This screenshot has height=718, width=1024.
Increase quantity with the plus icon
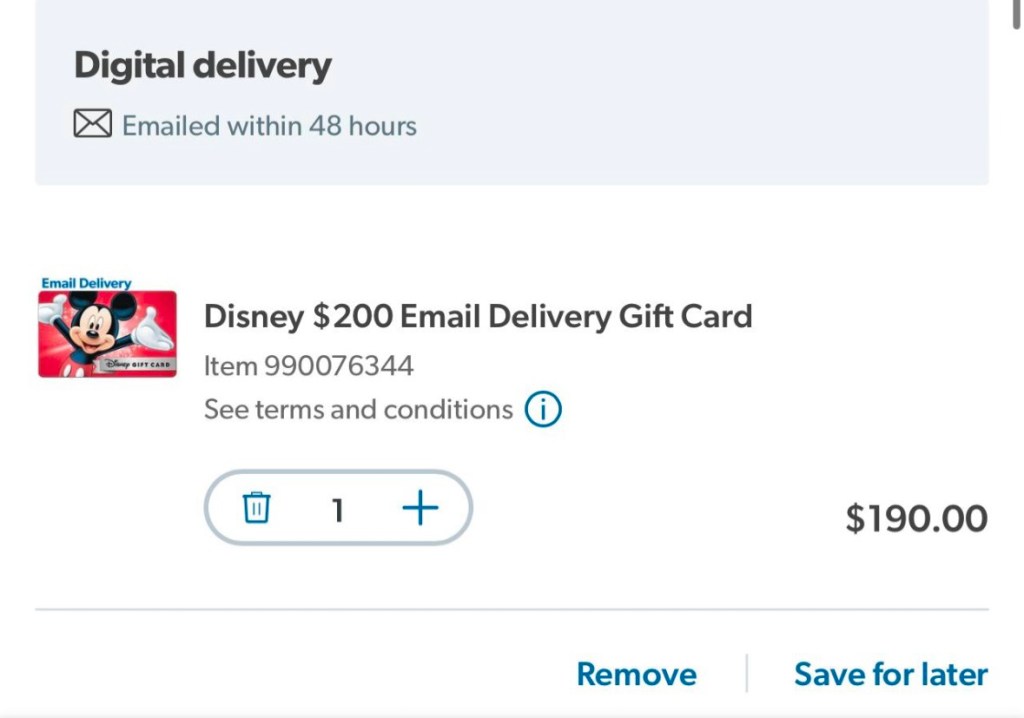coord(420,508)
